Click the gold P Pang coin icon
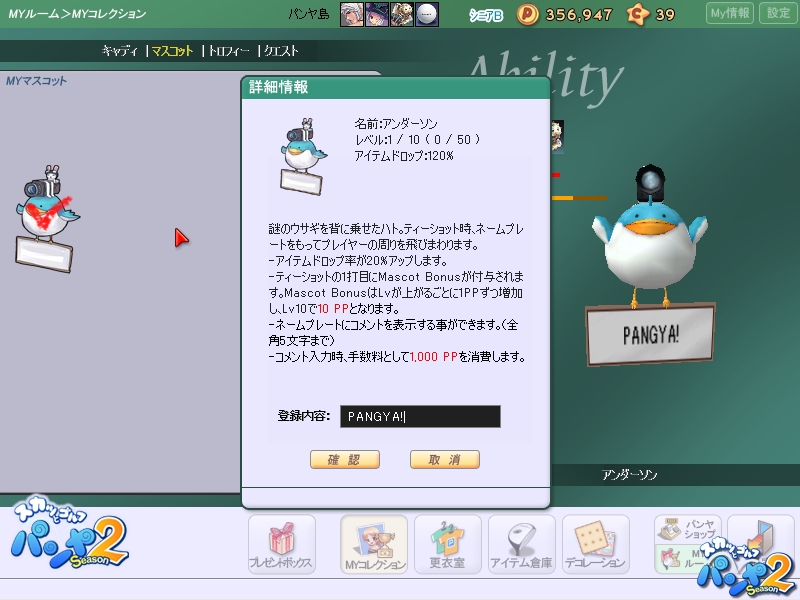Screen dimensions: 800x600 coord(528,14)
